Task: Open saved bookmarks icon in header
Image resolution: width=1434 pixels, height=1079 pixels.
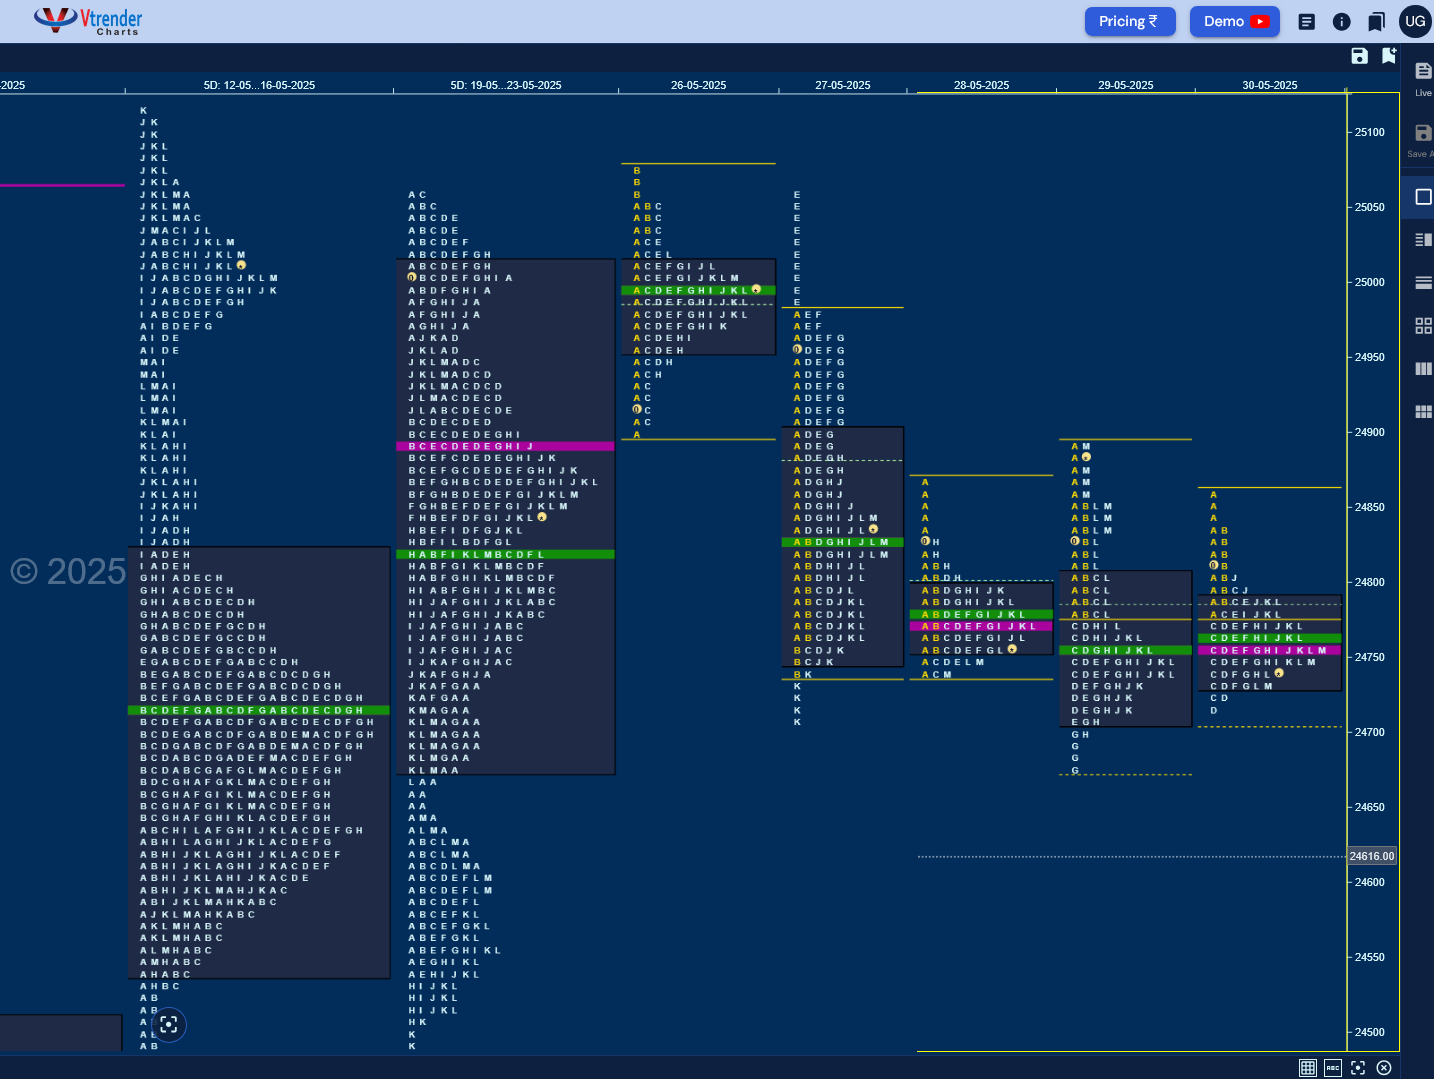Action: [x=1377, y=21]
